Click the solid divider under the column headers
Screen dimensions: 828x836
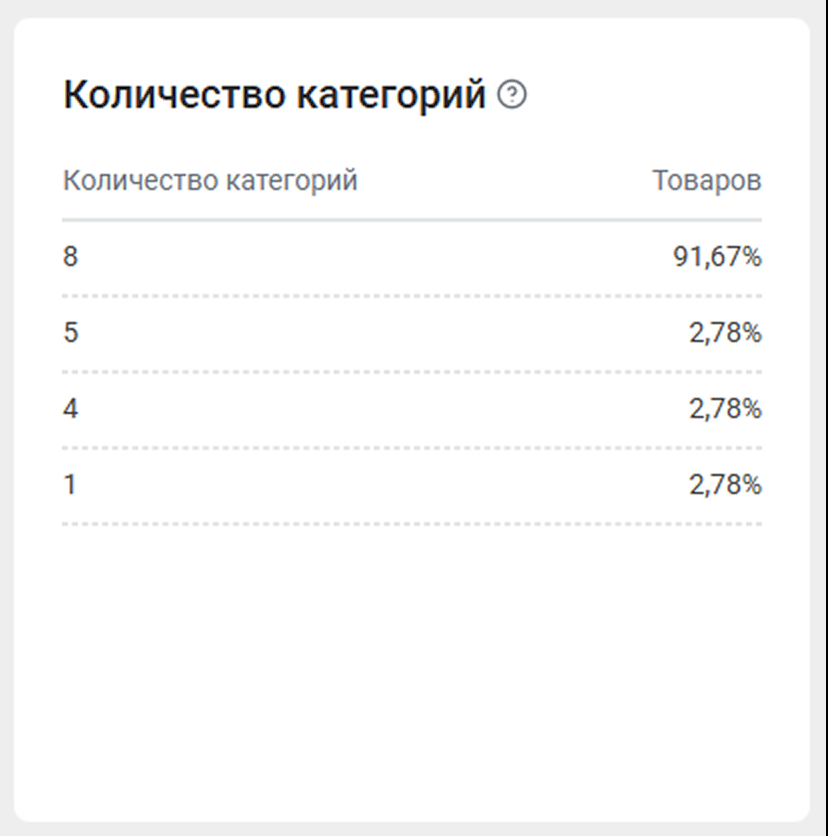411,220
